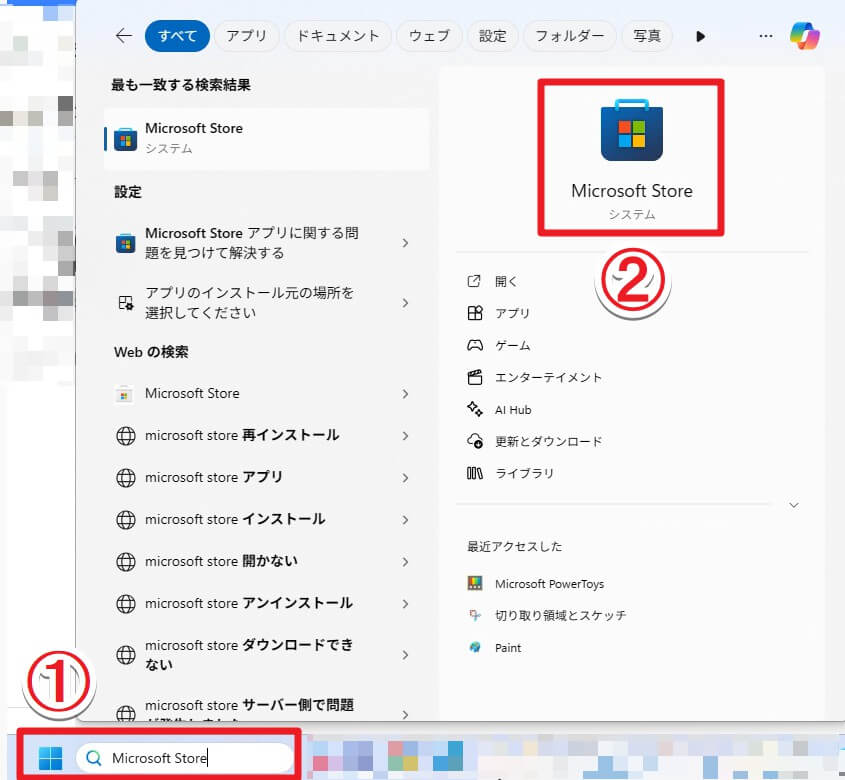Click large Microsoft Store icon in preview pane
845x780 pixels.
click(x=632, y=130)
